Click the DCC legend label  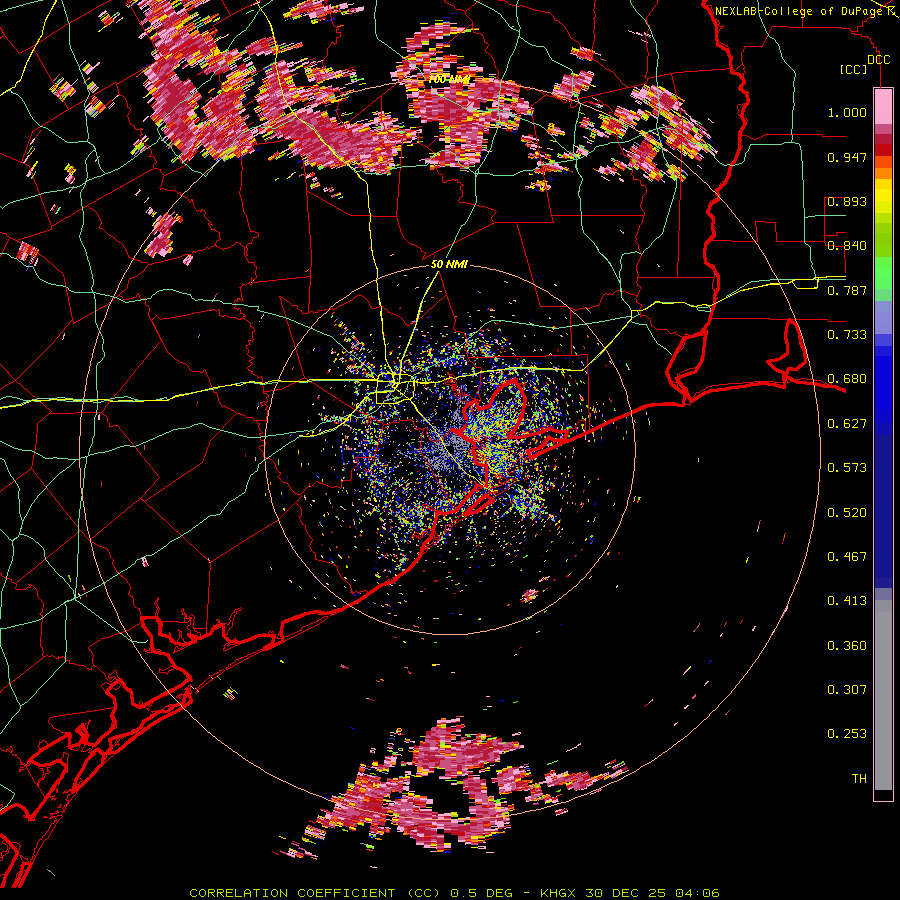878,59
